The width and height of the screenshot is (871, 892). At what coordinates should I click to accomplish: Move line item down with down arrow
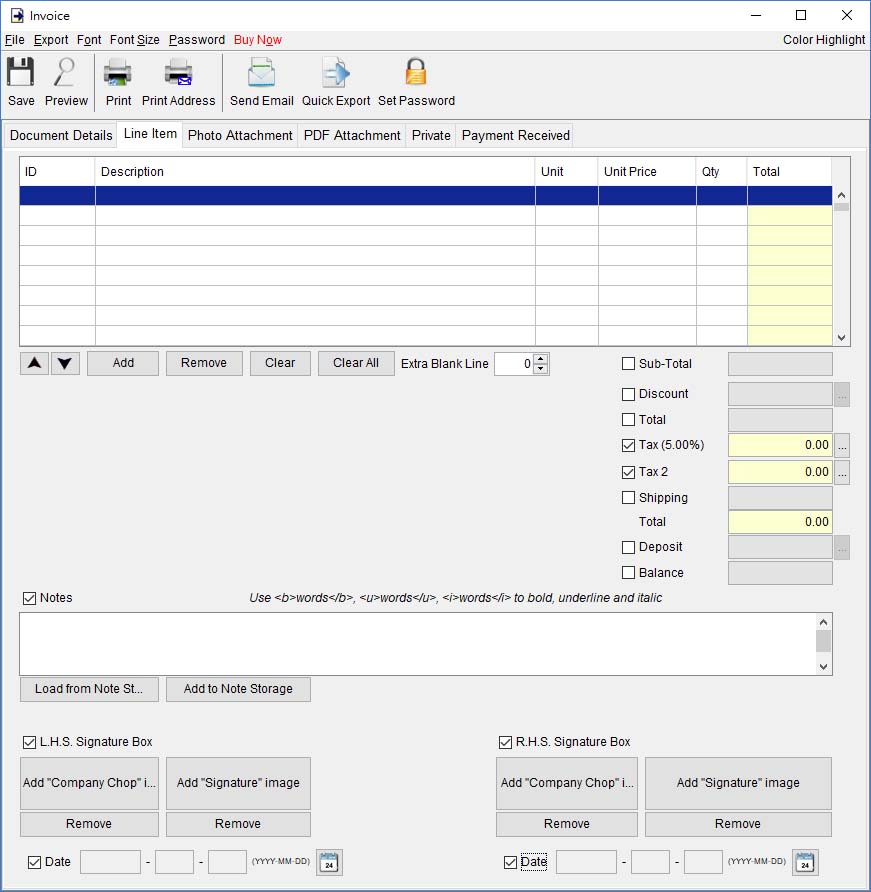tap(65, 364)
